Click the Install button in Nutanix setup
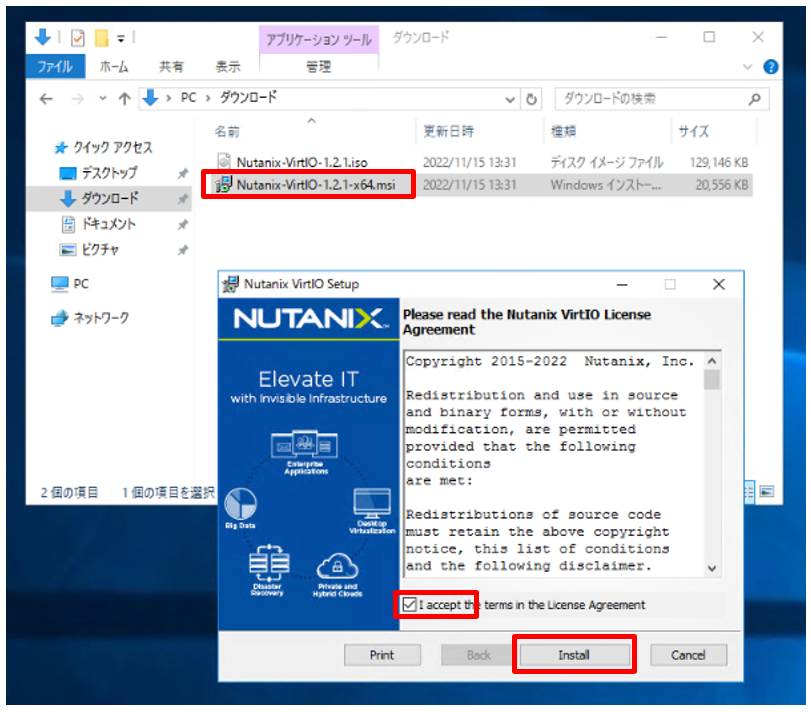This screenshot has height=712, width=811. (x=574, y=655)
